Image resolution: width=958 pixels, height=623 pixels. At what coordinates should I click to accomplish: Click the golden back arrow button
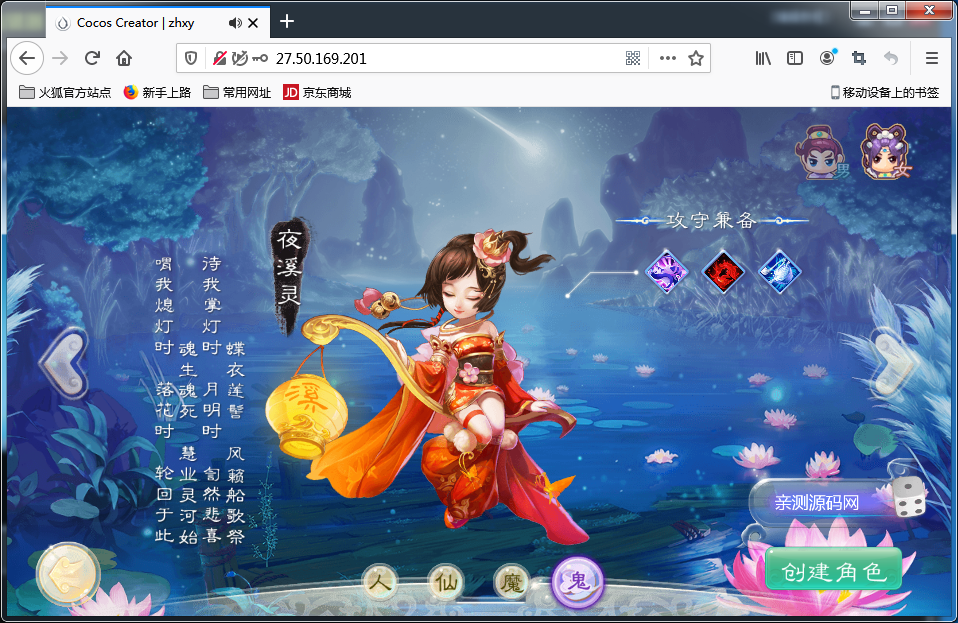(67, 574)
